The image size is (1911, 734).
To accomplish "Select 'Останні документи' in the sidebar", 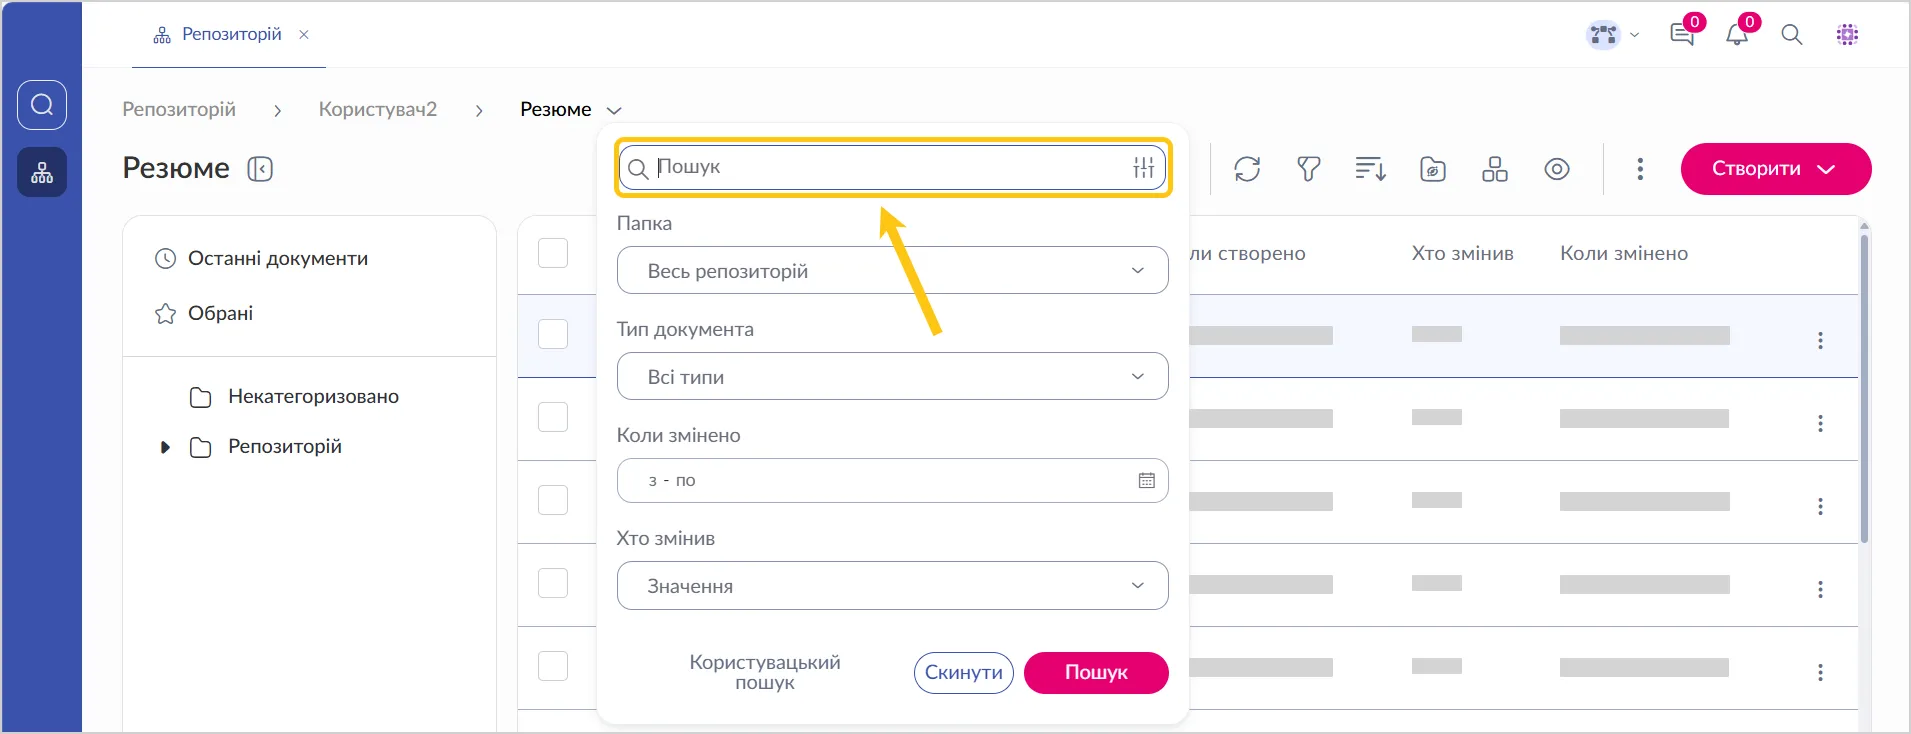I will coord(277,259).
